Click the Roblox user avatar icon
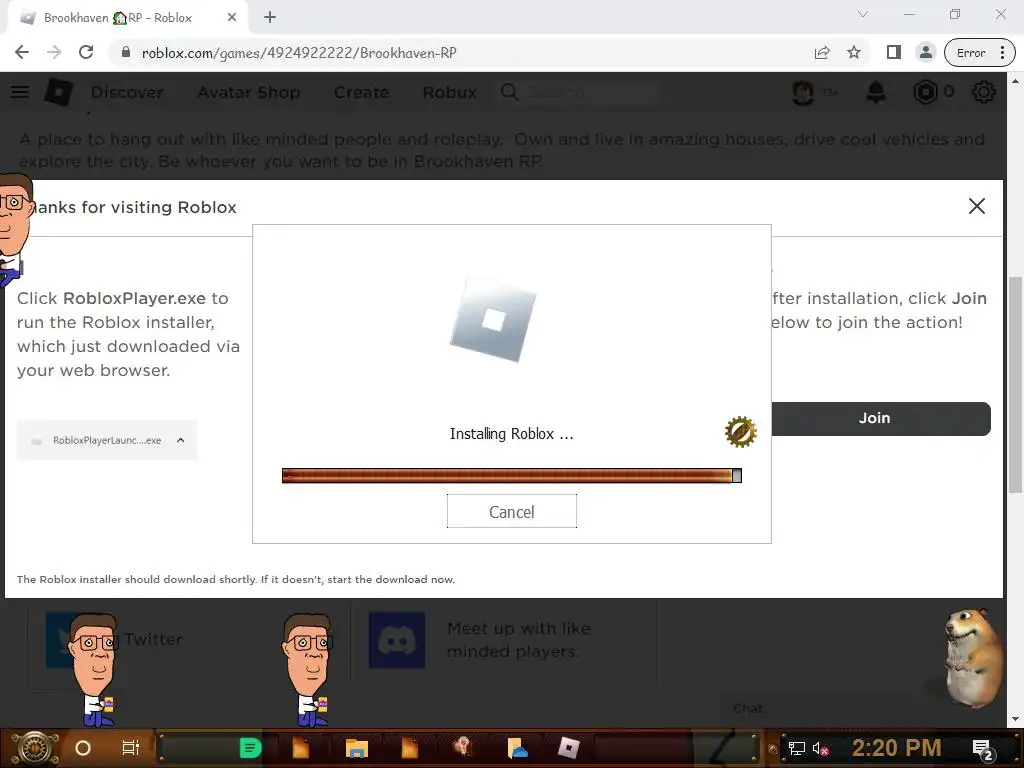Screen dimensions: 1024x768 click(x=803, y=93)
